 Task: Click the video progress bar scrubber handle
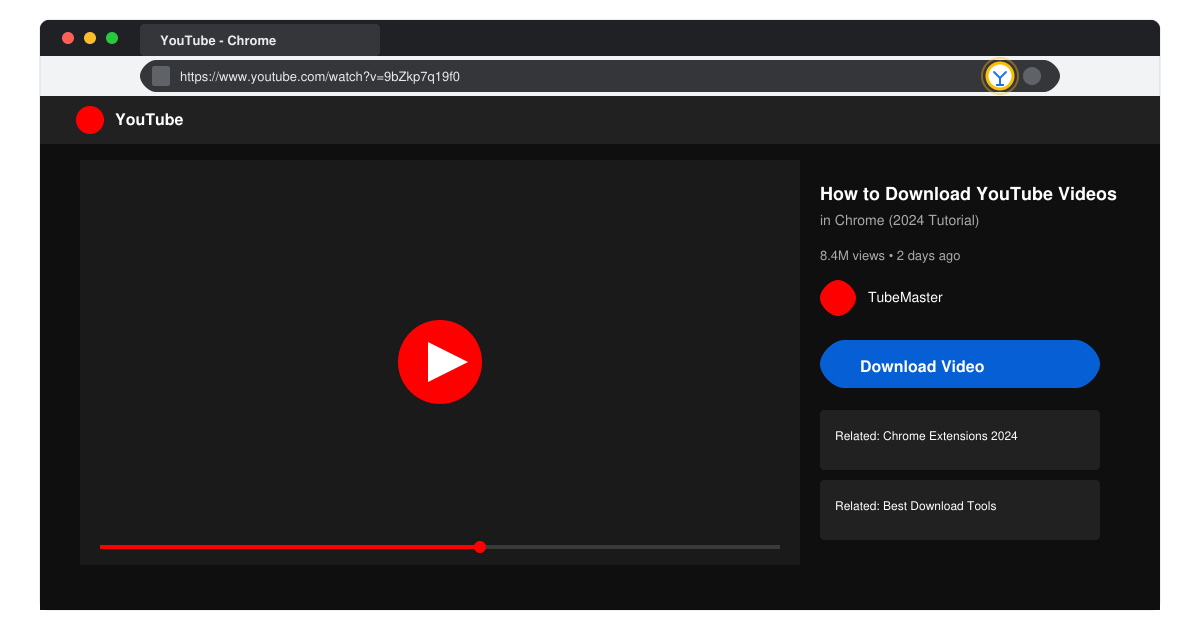[480, 547]
